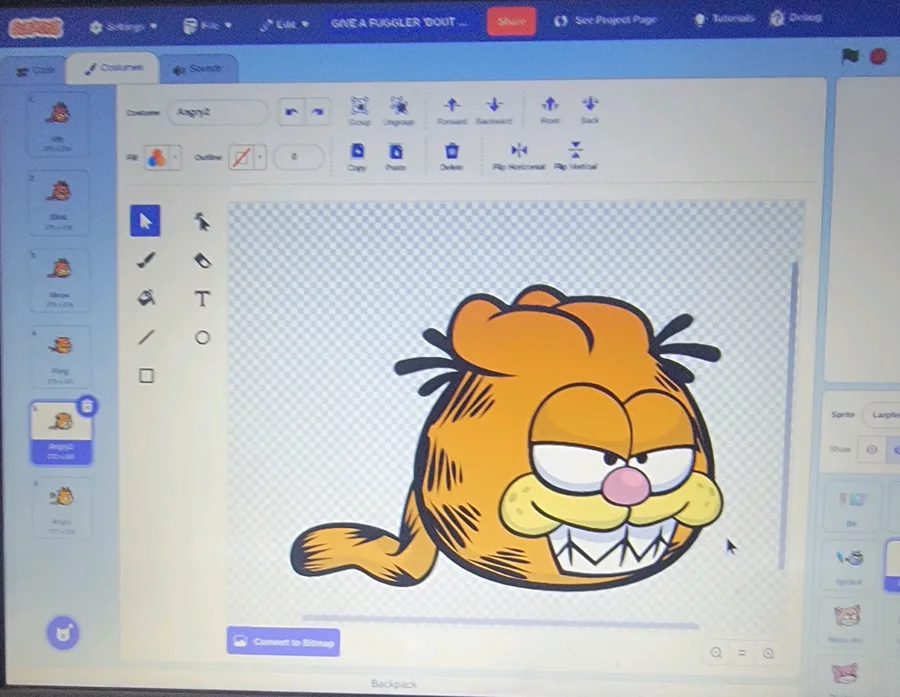Click the outline width number field
The height and width of the screenshot is (697, 900).
298,157
